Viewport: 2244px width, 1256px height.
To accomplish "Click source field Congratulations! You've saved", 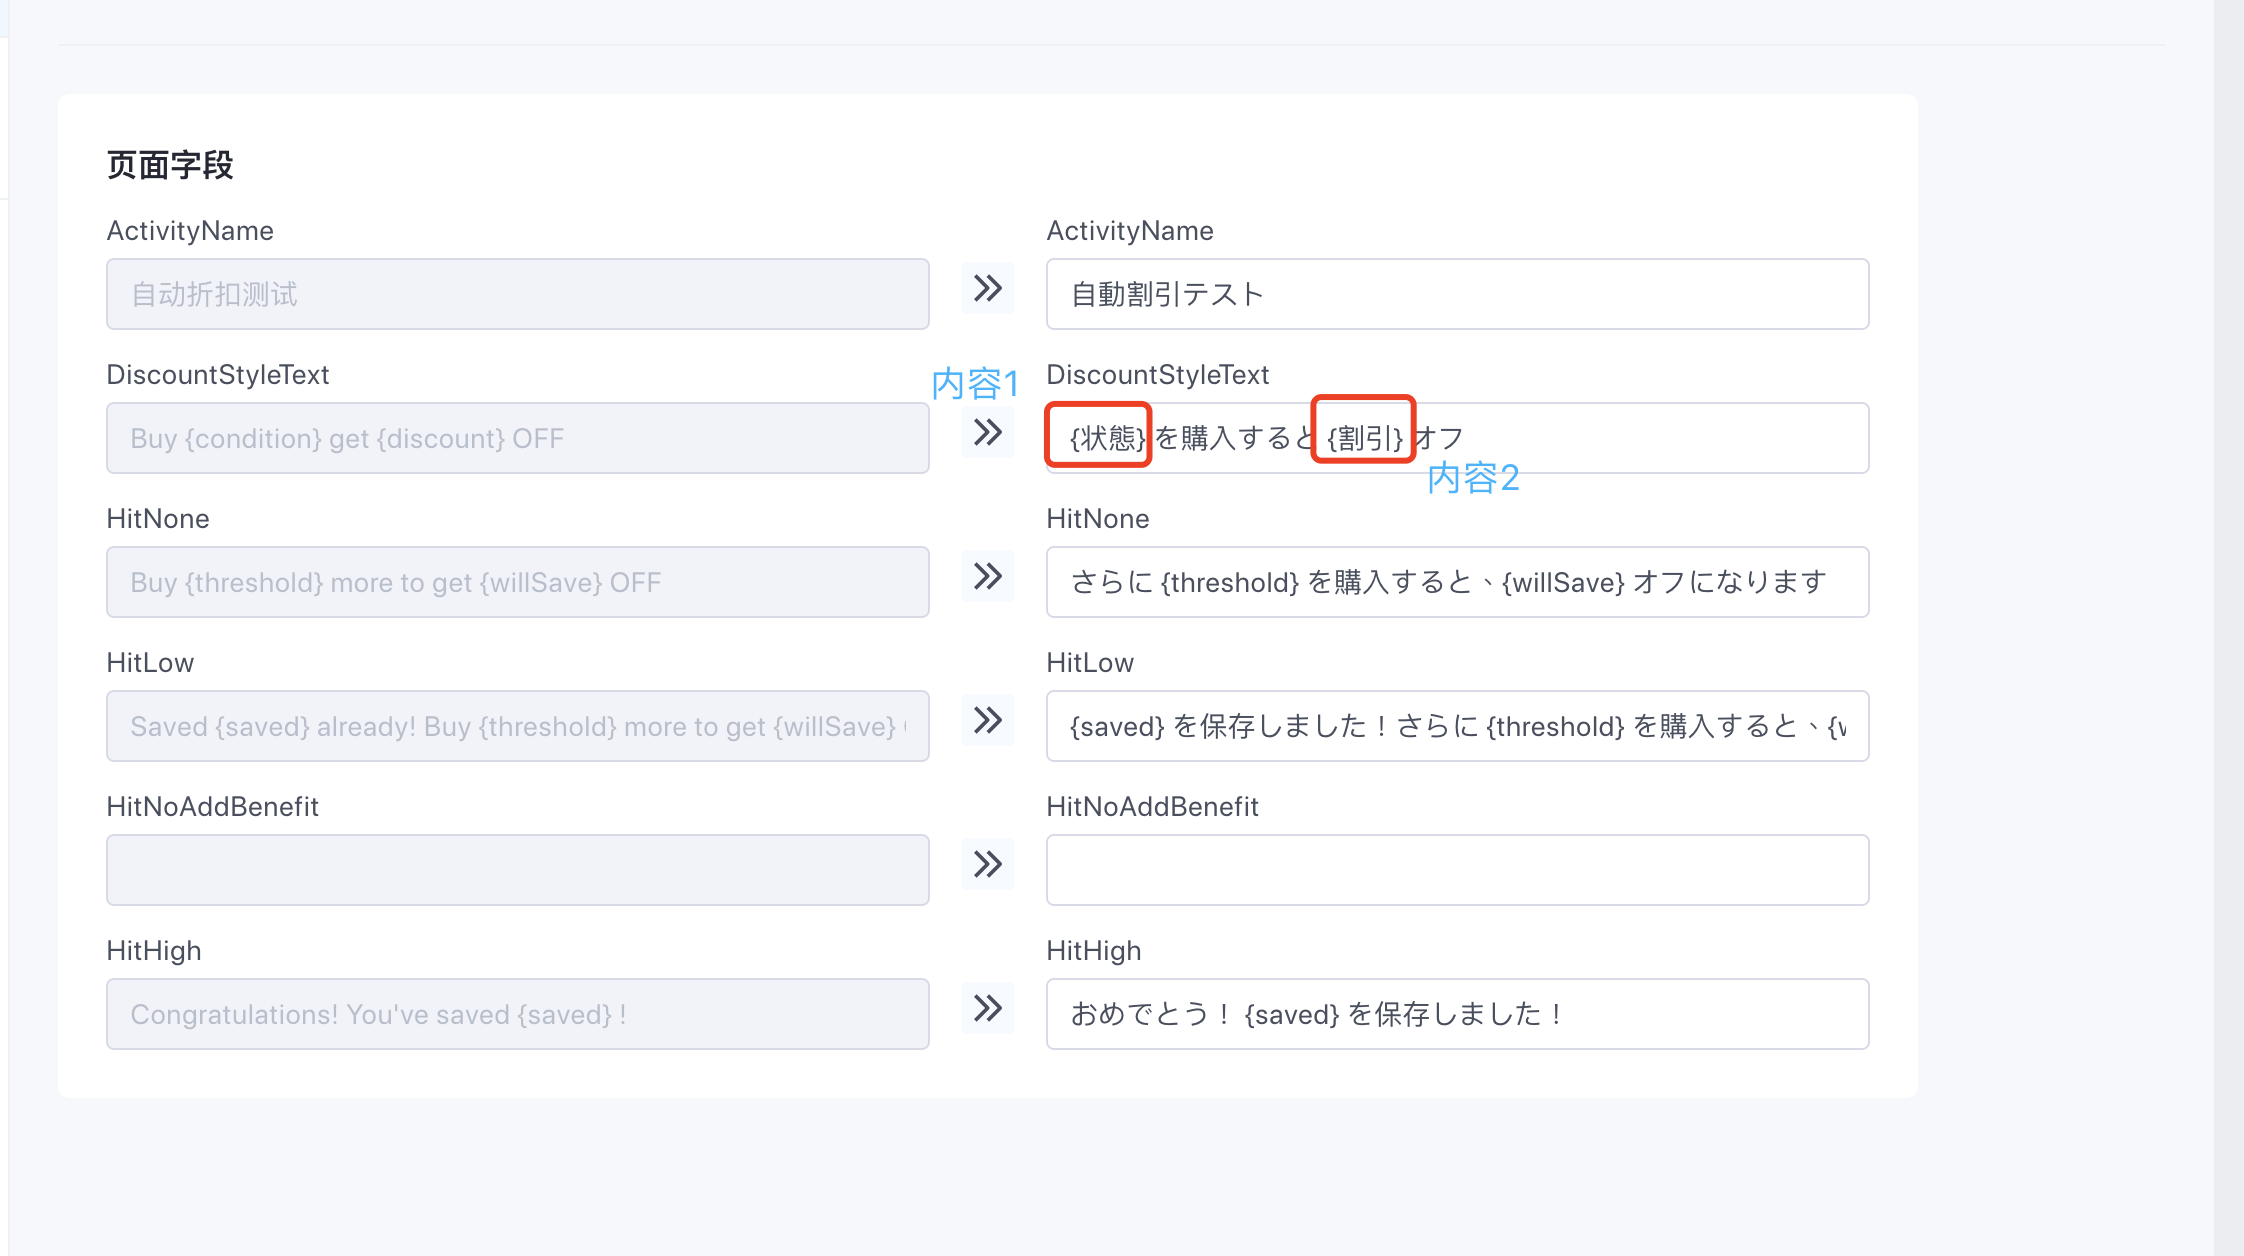I will [x=518, y=1014].
